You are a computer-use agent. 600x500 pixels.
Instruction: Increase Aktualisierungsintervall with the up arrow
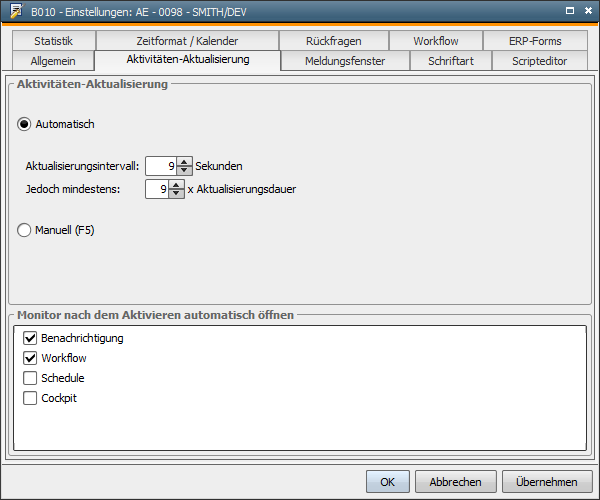184,161
